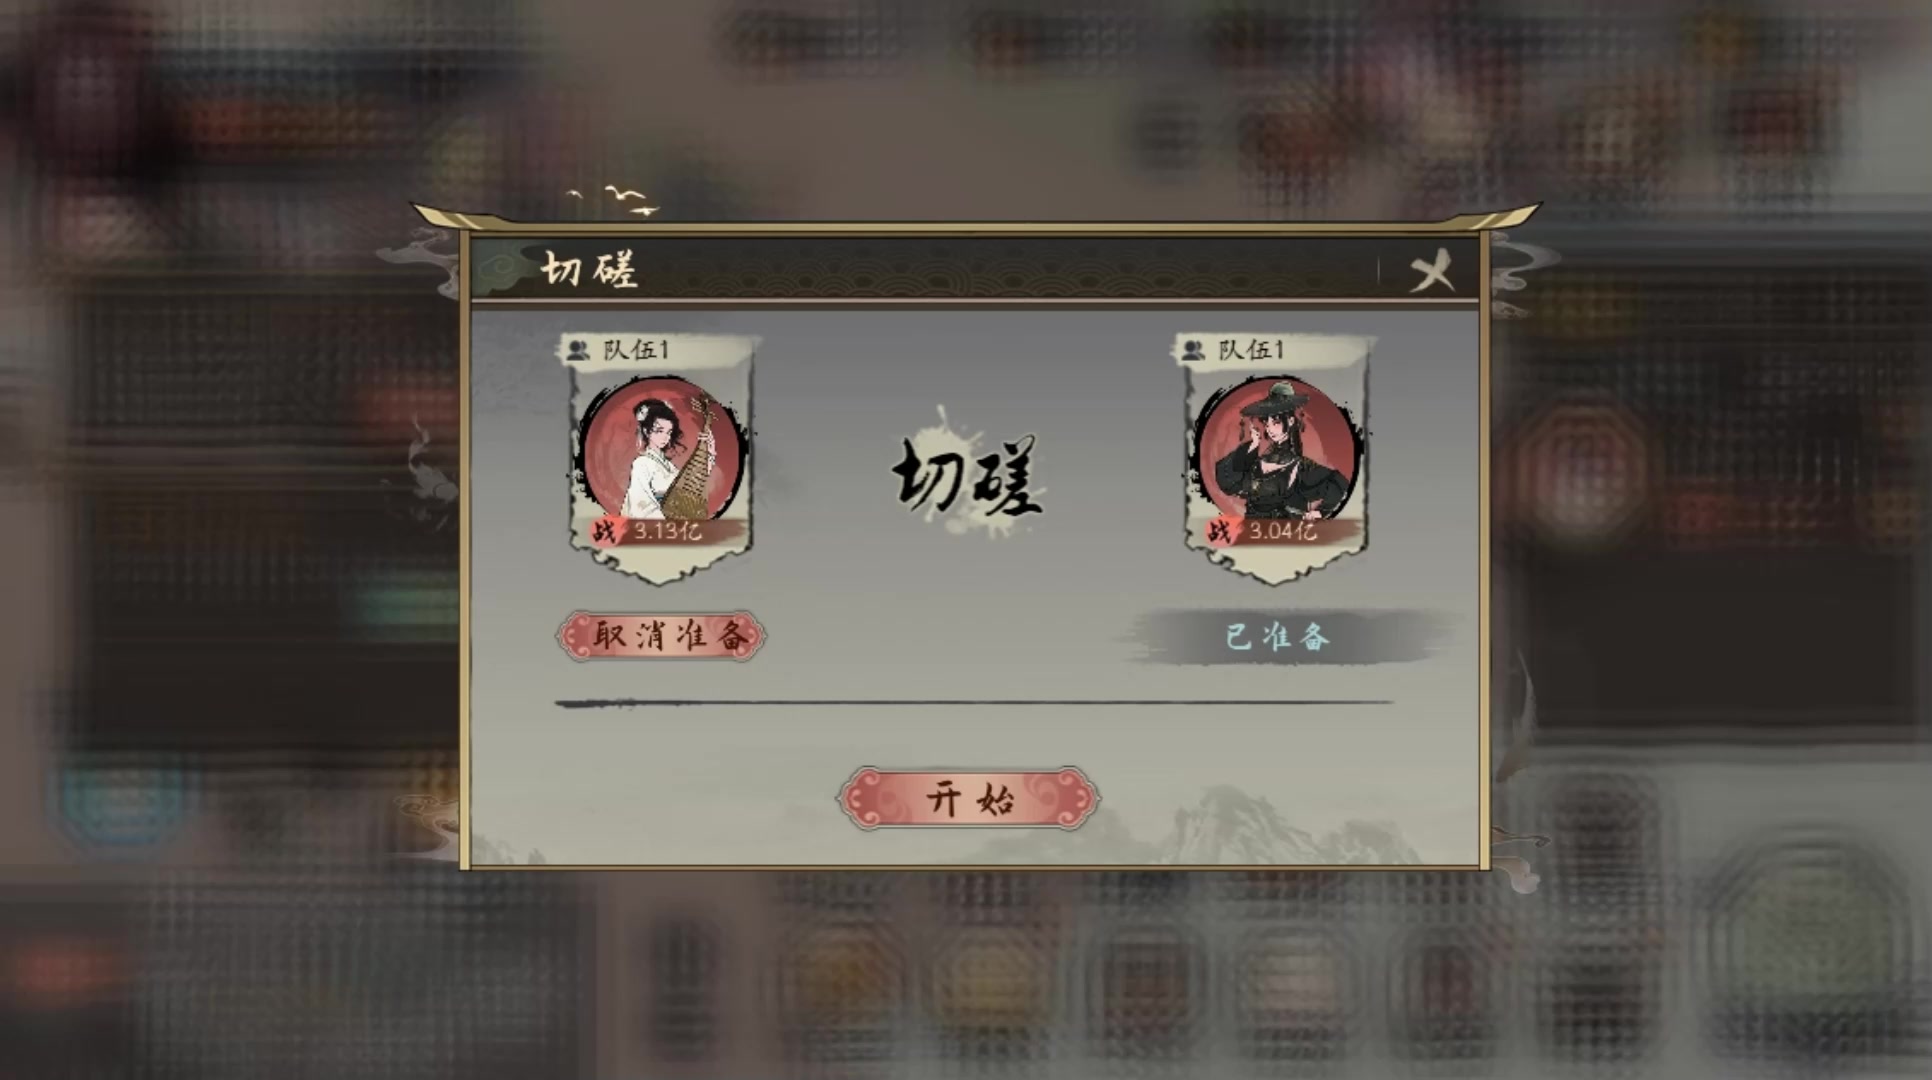The image size is (1932, 1080).
Task: Click the 3.04亿 power value
Action: click(1282, 531)
